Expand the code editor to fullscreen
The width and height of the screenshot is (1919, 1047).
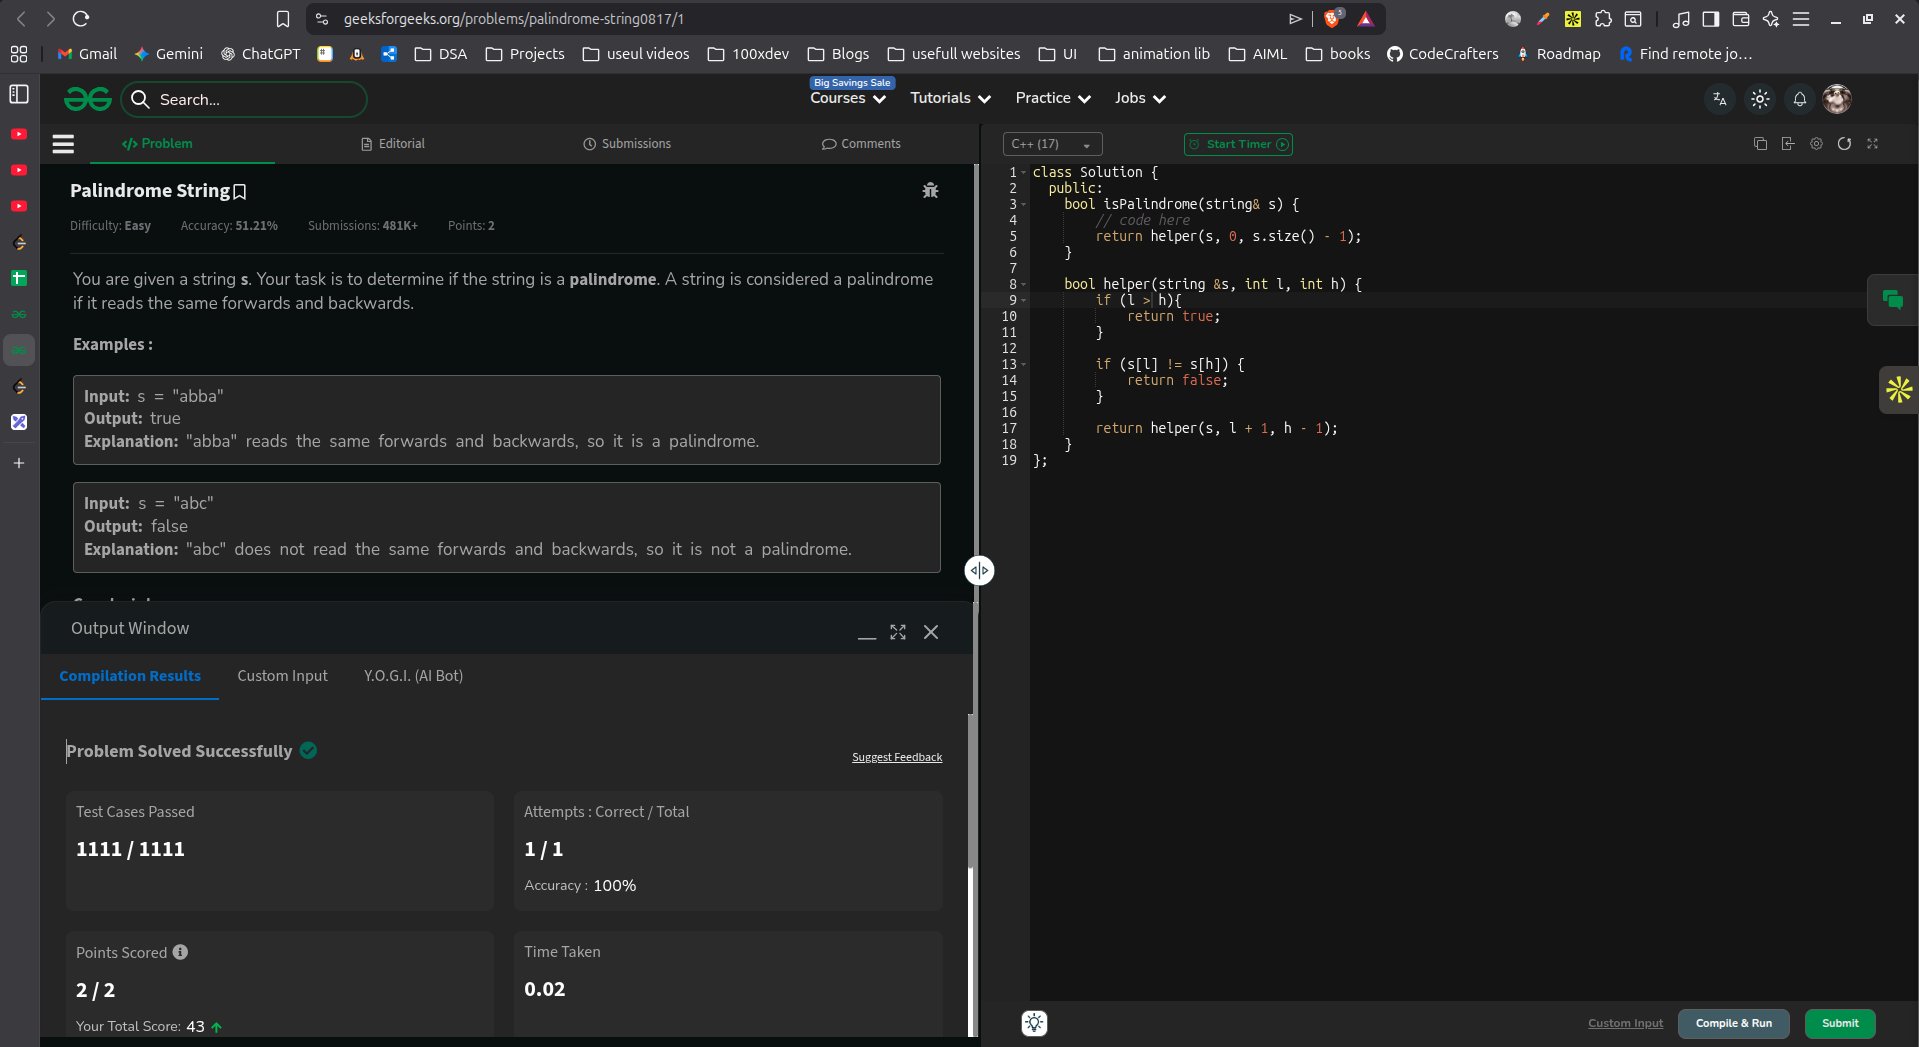(1872, 144)
